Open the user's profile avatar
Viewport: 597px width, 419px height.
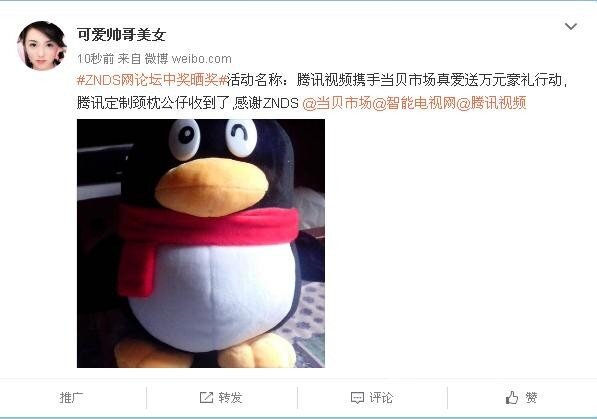pos(42,46)
